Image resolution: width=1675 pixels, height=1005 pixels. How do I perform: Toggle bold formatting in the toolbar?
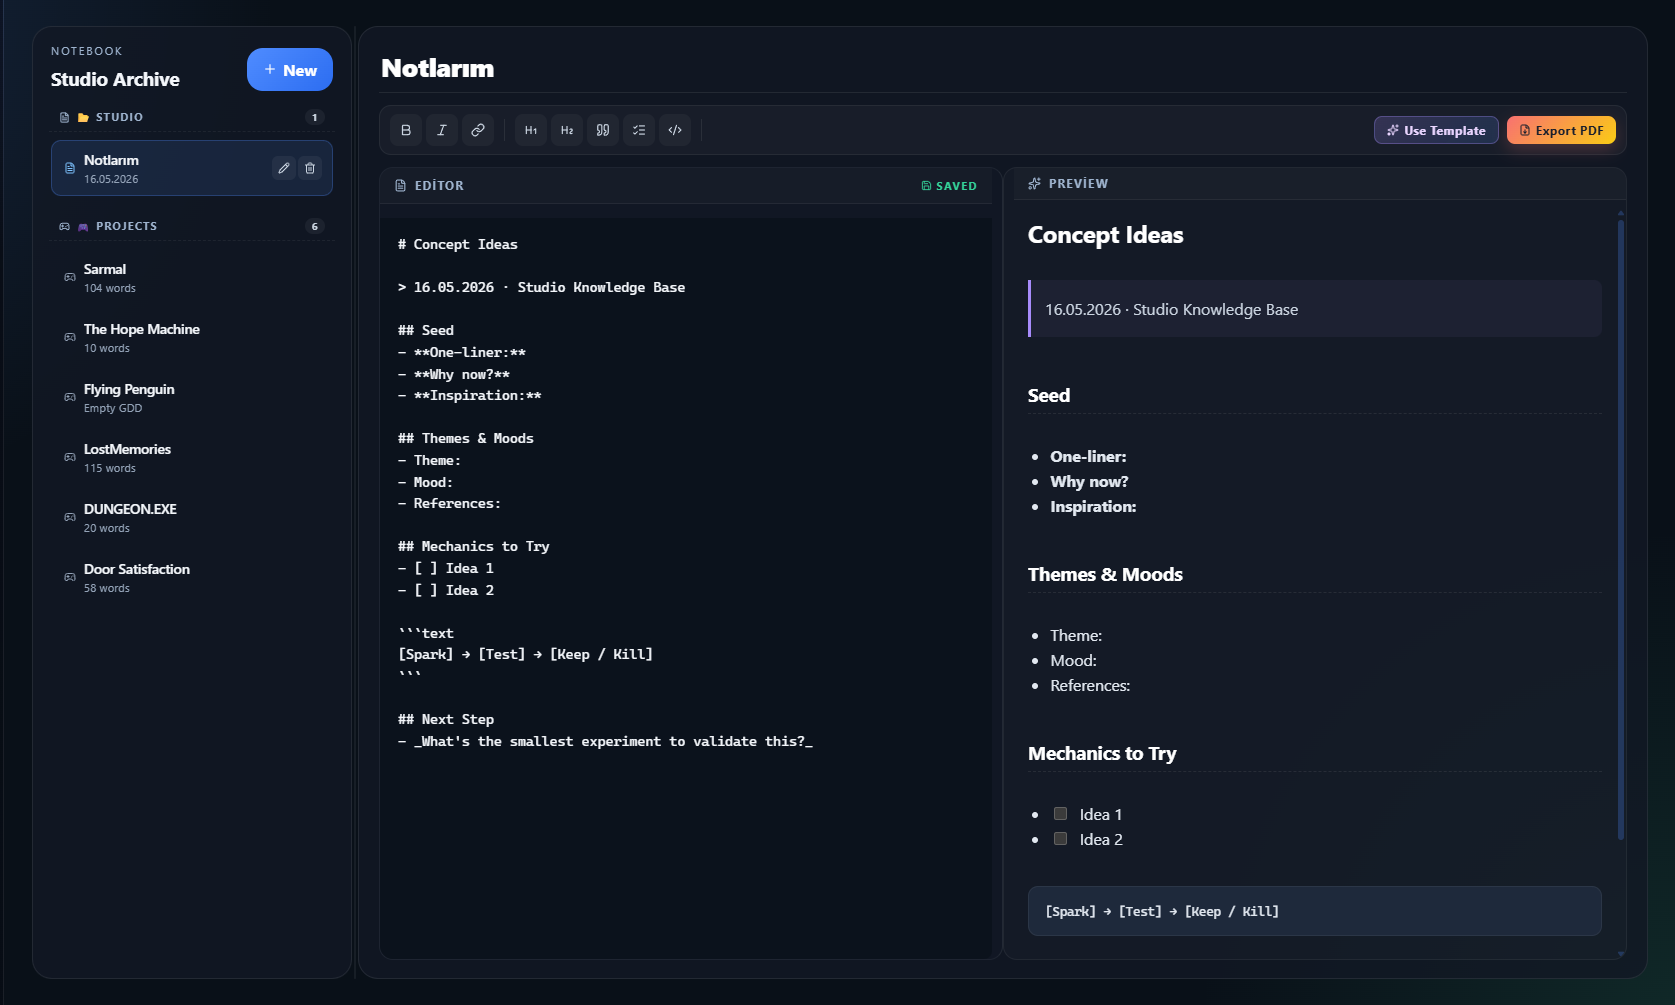click(x=406, y=130)
